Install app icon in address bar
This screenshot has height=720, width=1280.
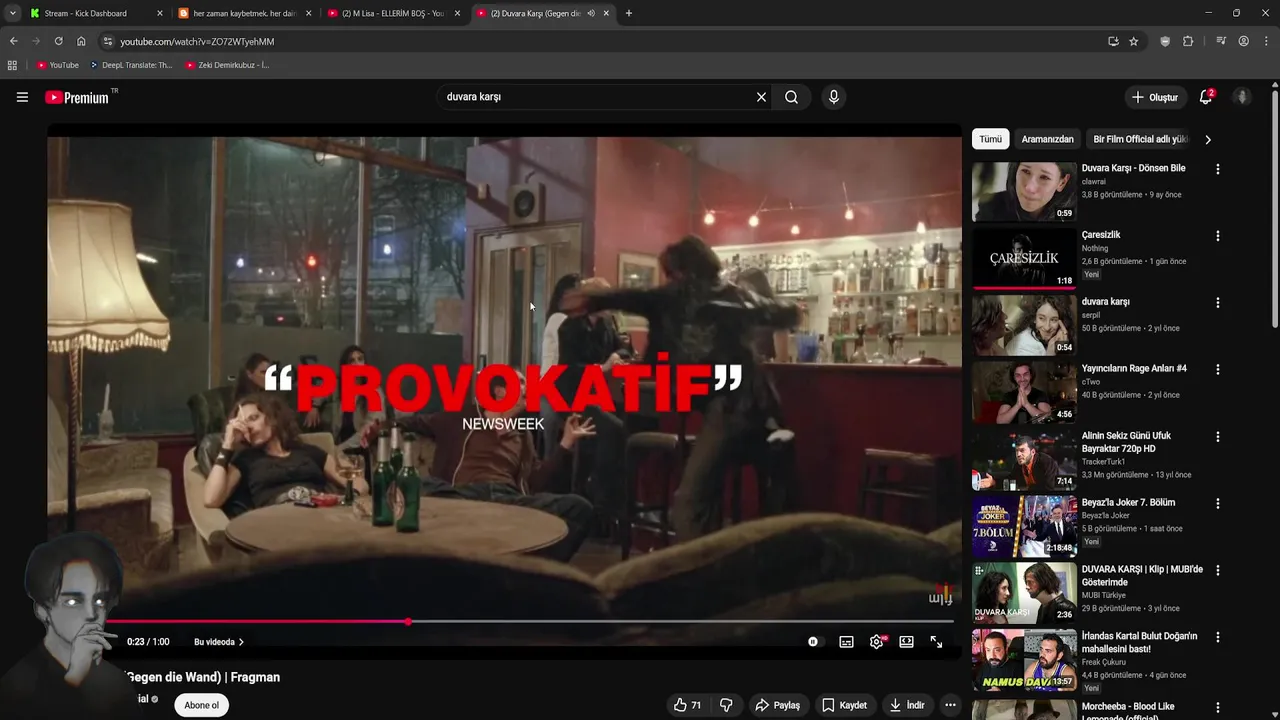(x=1113, y=41)
